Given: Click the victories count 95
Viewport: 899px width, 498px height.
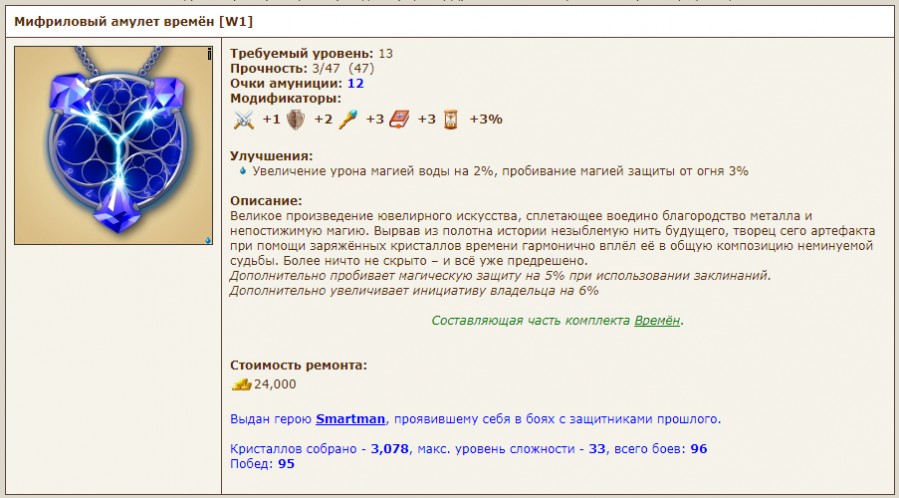Looking at the screenshot, I should click(x=286, y=464).
